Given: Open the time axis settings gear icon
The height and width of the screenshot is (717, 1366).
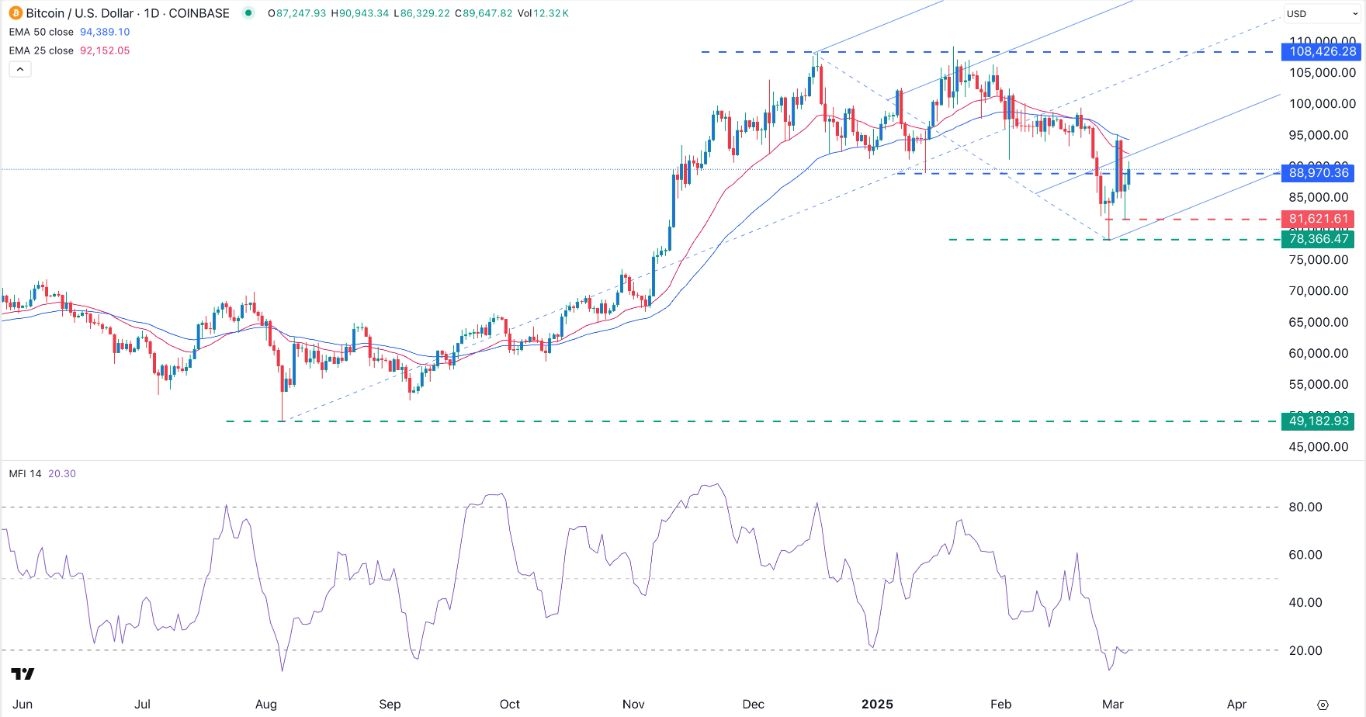Looking at the screenshot, I should 1323,704.
